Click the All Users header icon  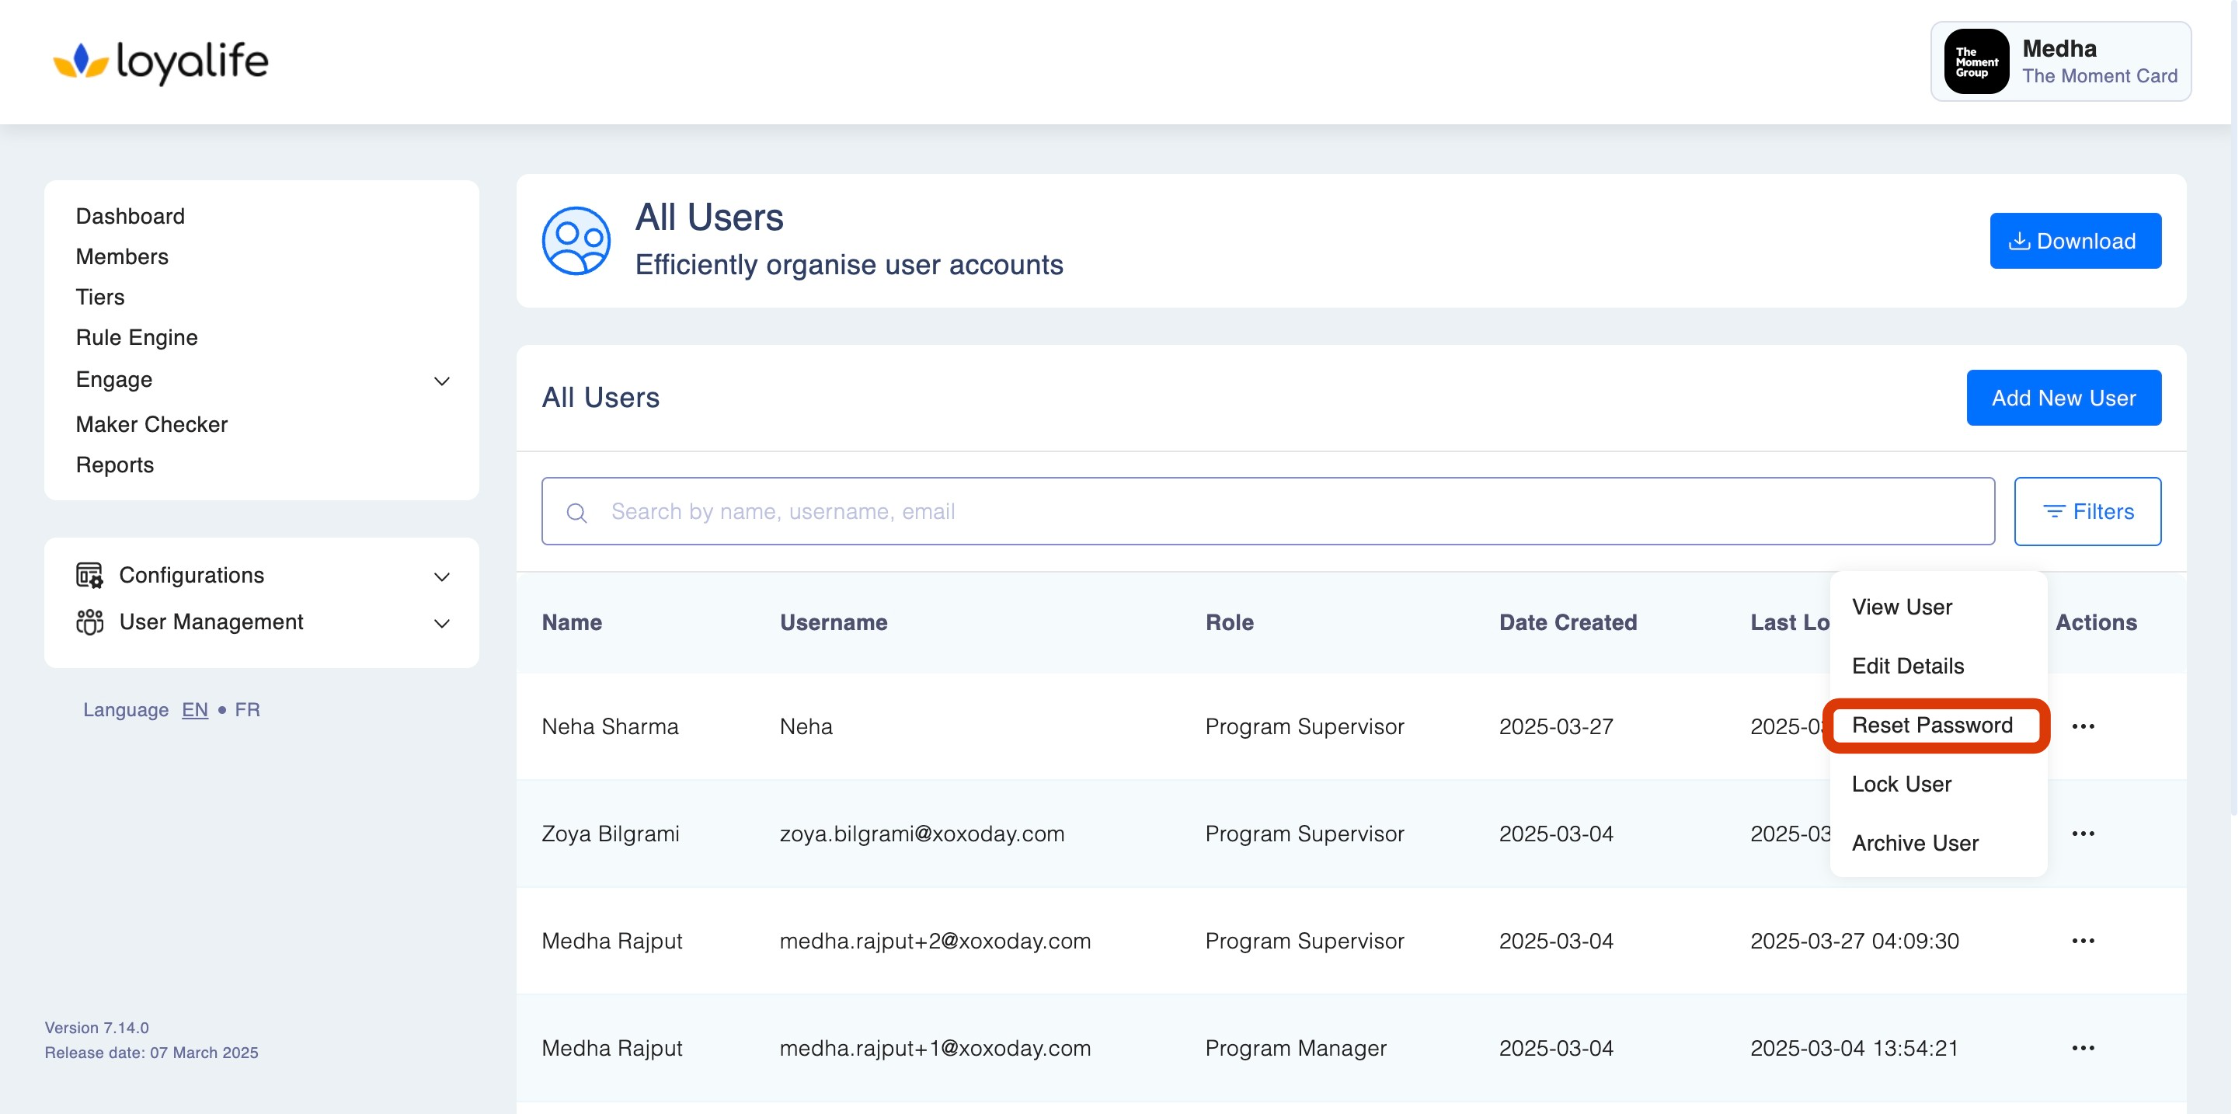coord(576,241)
